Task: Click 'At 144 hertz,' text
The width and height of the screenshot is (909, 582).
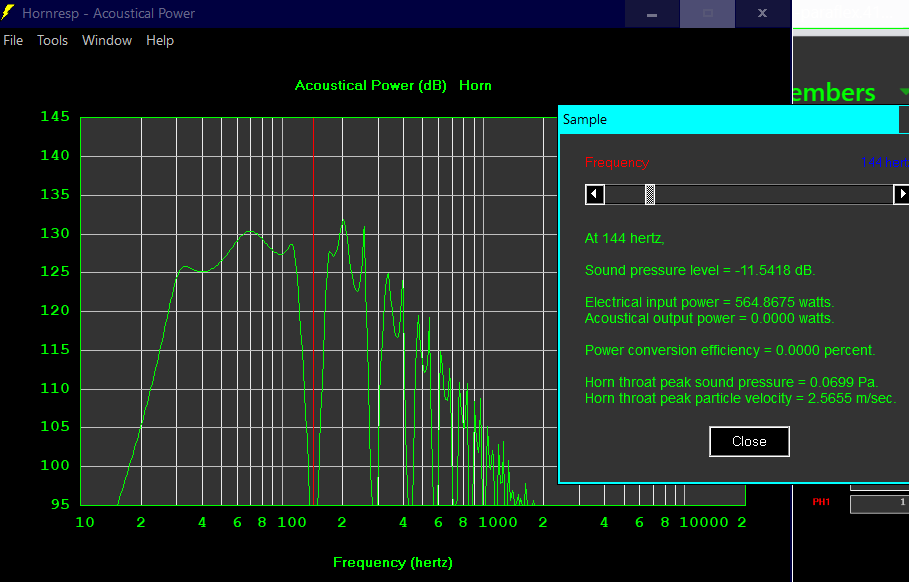Action: click(624, 238)
